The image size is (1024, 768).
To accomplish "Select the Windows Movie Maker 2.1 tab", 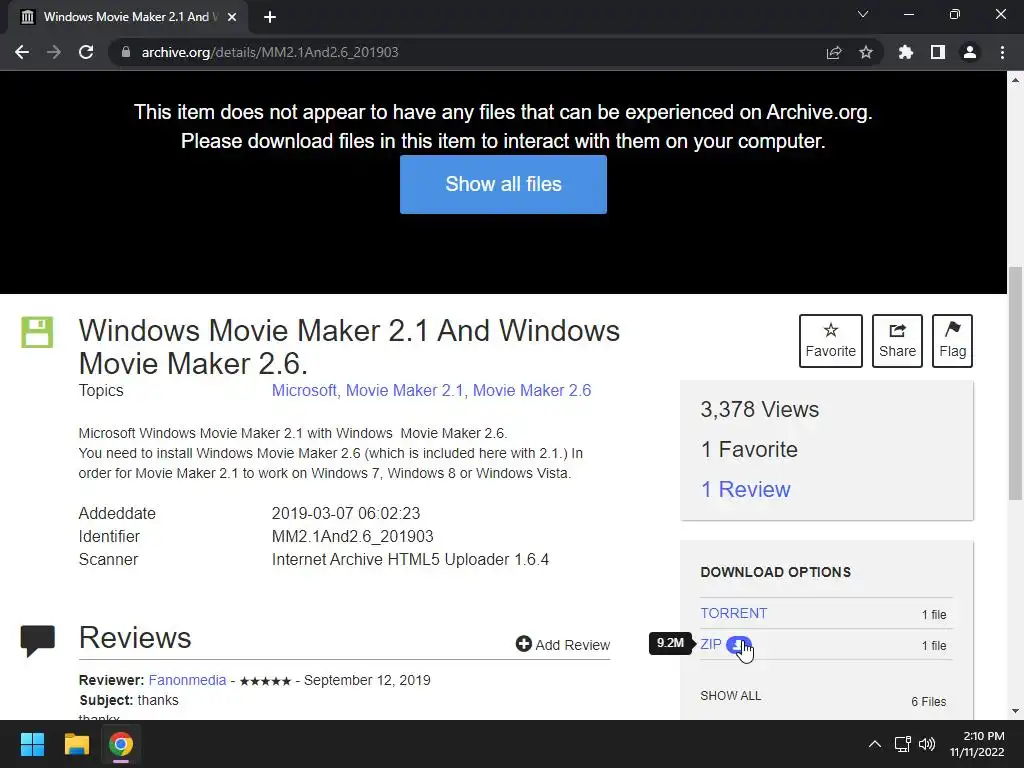I will click(x=127, y=17).
